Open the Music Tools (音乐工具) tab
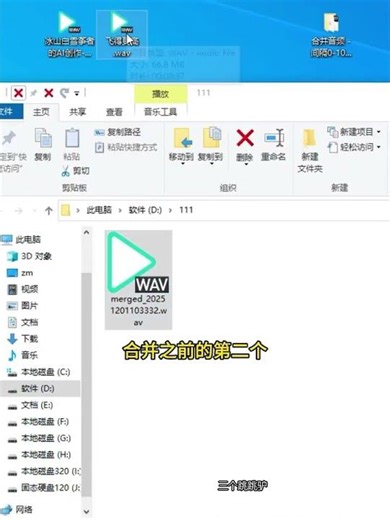 (160, 112)
